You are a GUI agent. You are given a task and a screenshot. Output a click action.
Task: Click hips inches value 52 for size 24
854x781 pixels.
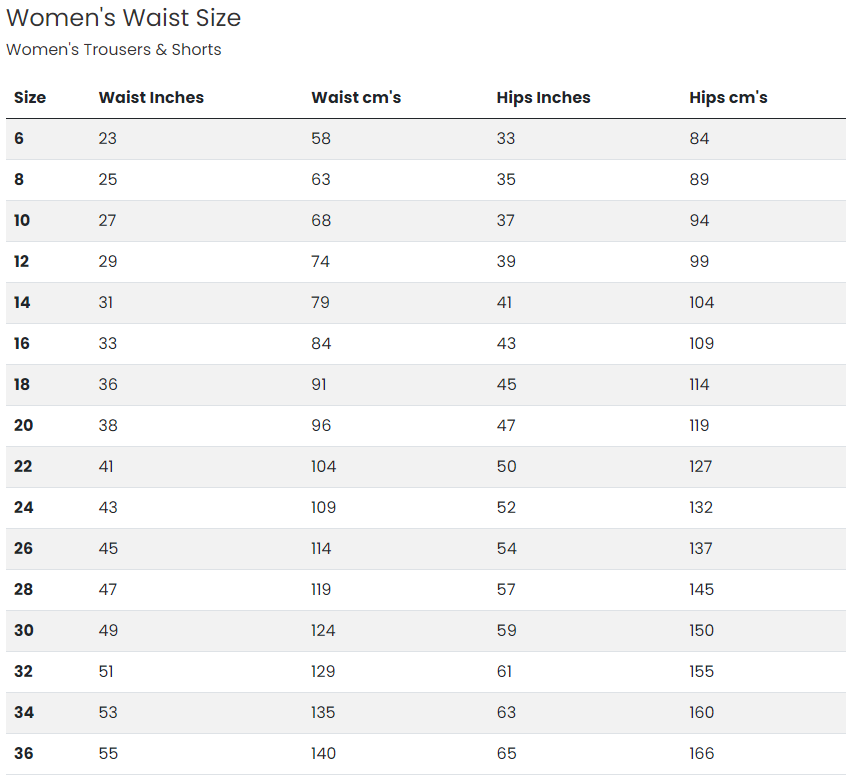click(506, 508)
